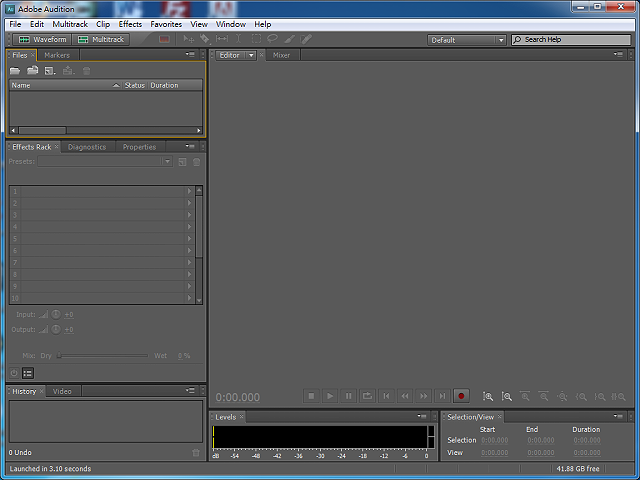This screenshot has width=640, height=480.
Task: Switch to Multitrack view
Action: [101, 39]
